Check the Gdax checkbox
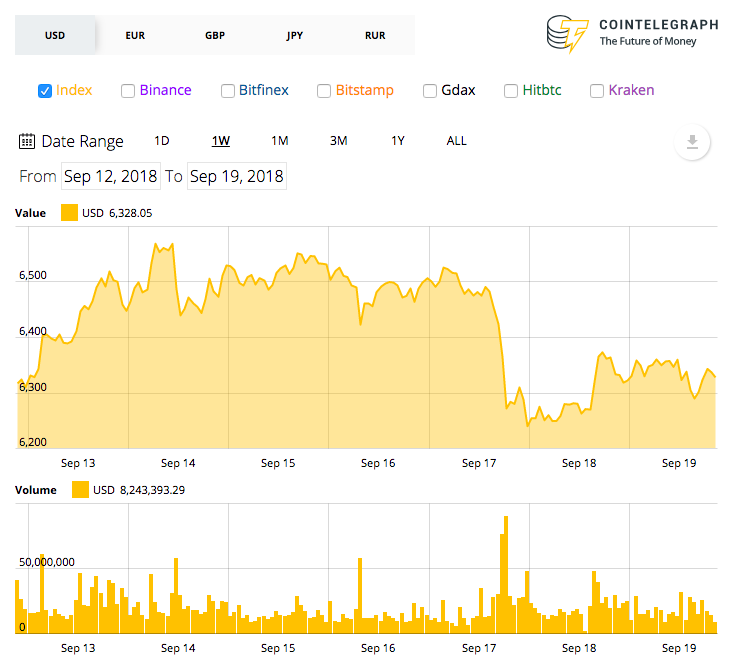The width and height of the screenshot is (732, 670). click(x=429, y=91)
